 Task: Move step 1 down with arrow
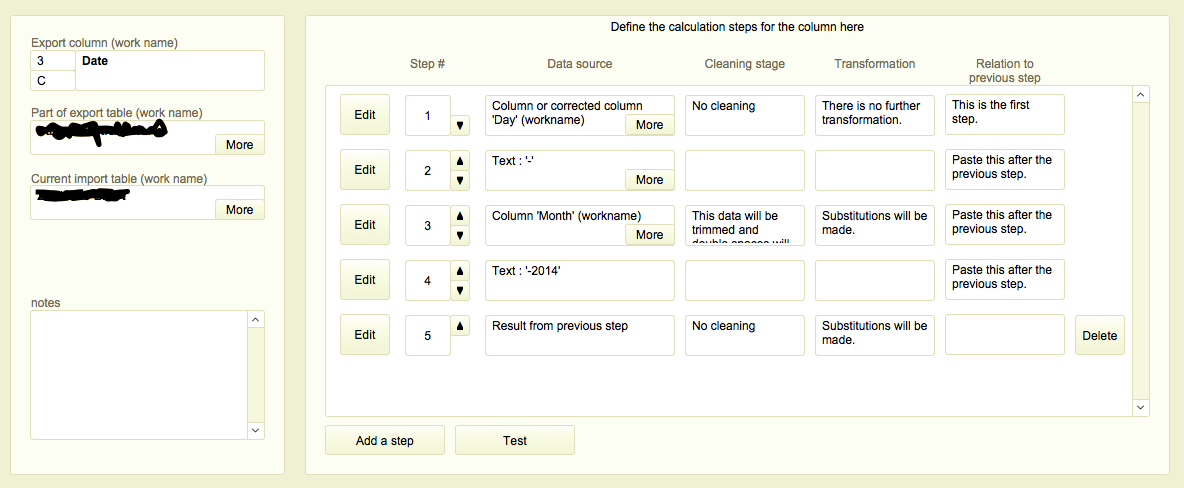point(460,125)
